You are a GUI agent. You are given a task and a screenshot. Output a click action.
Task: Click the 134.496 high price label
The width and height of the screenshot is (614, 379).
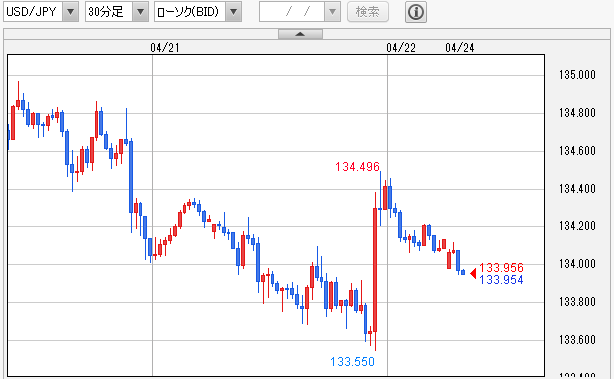tap(357, 167)
